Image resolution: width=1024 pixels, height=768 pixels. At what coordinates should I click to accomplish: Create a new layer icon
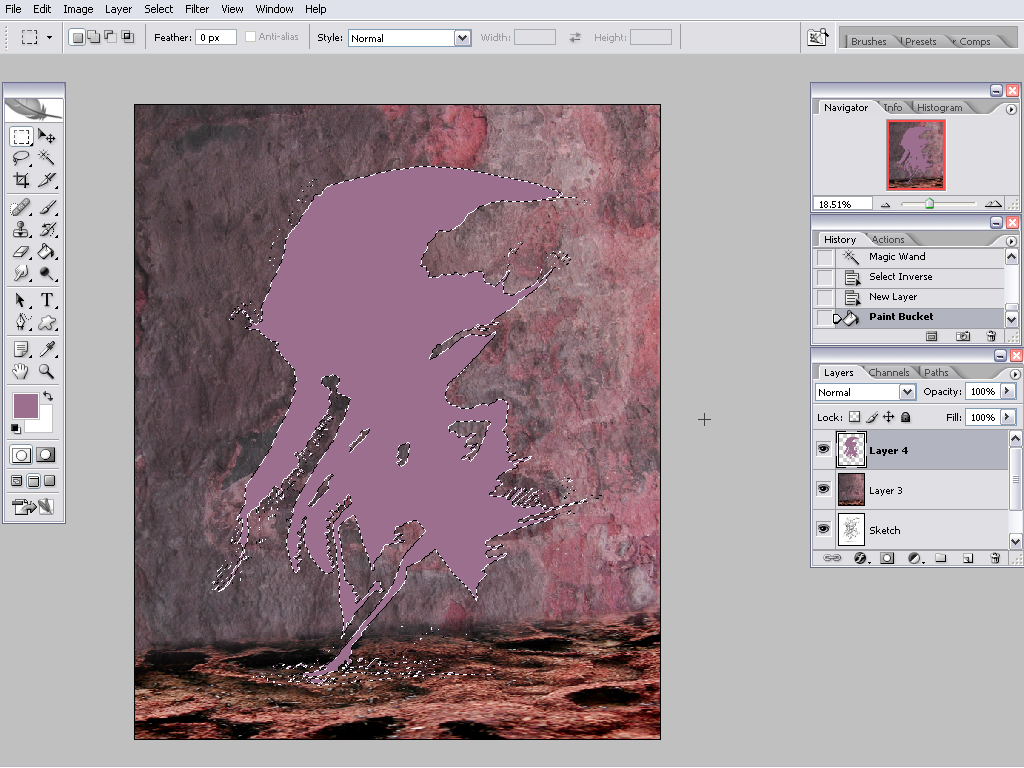coord(968,558)
